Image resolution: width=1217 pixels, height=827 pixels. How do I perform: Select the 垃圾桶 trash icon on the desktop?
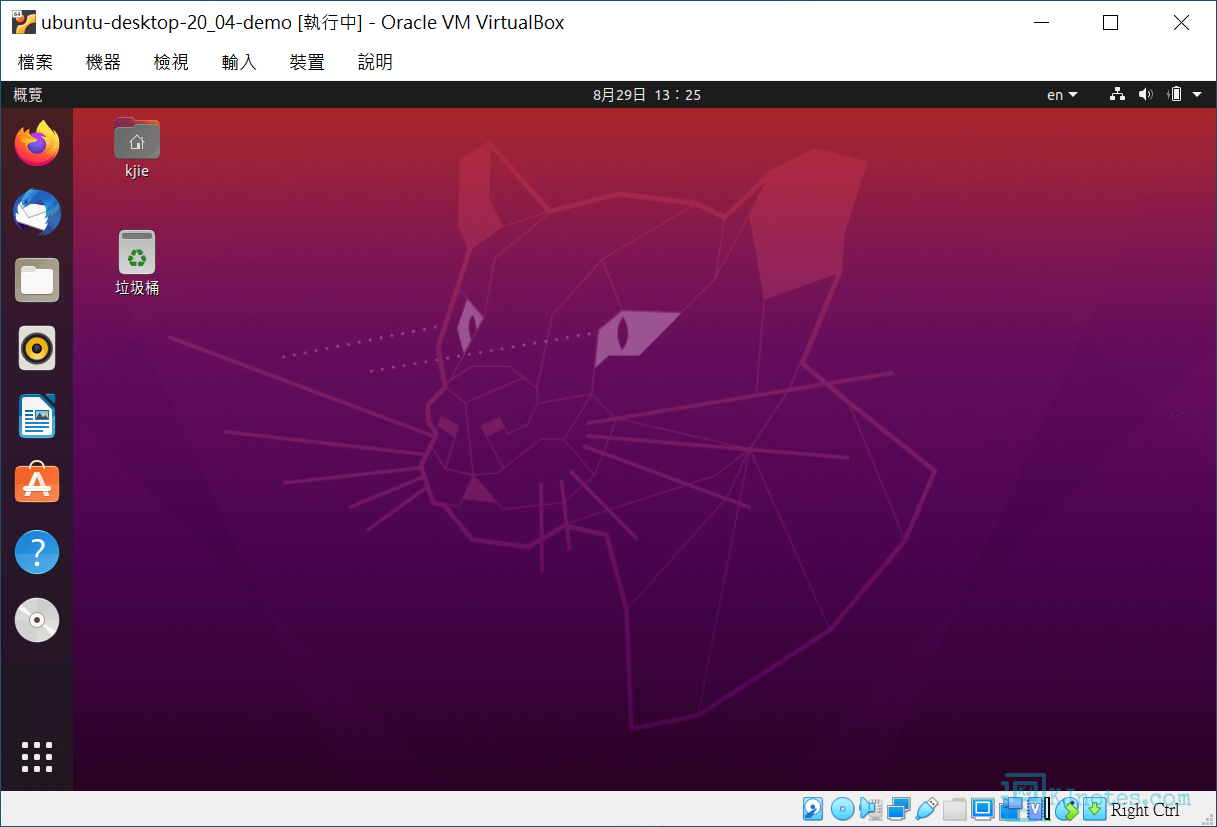click(x=137, y=262)
